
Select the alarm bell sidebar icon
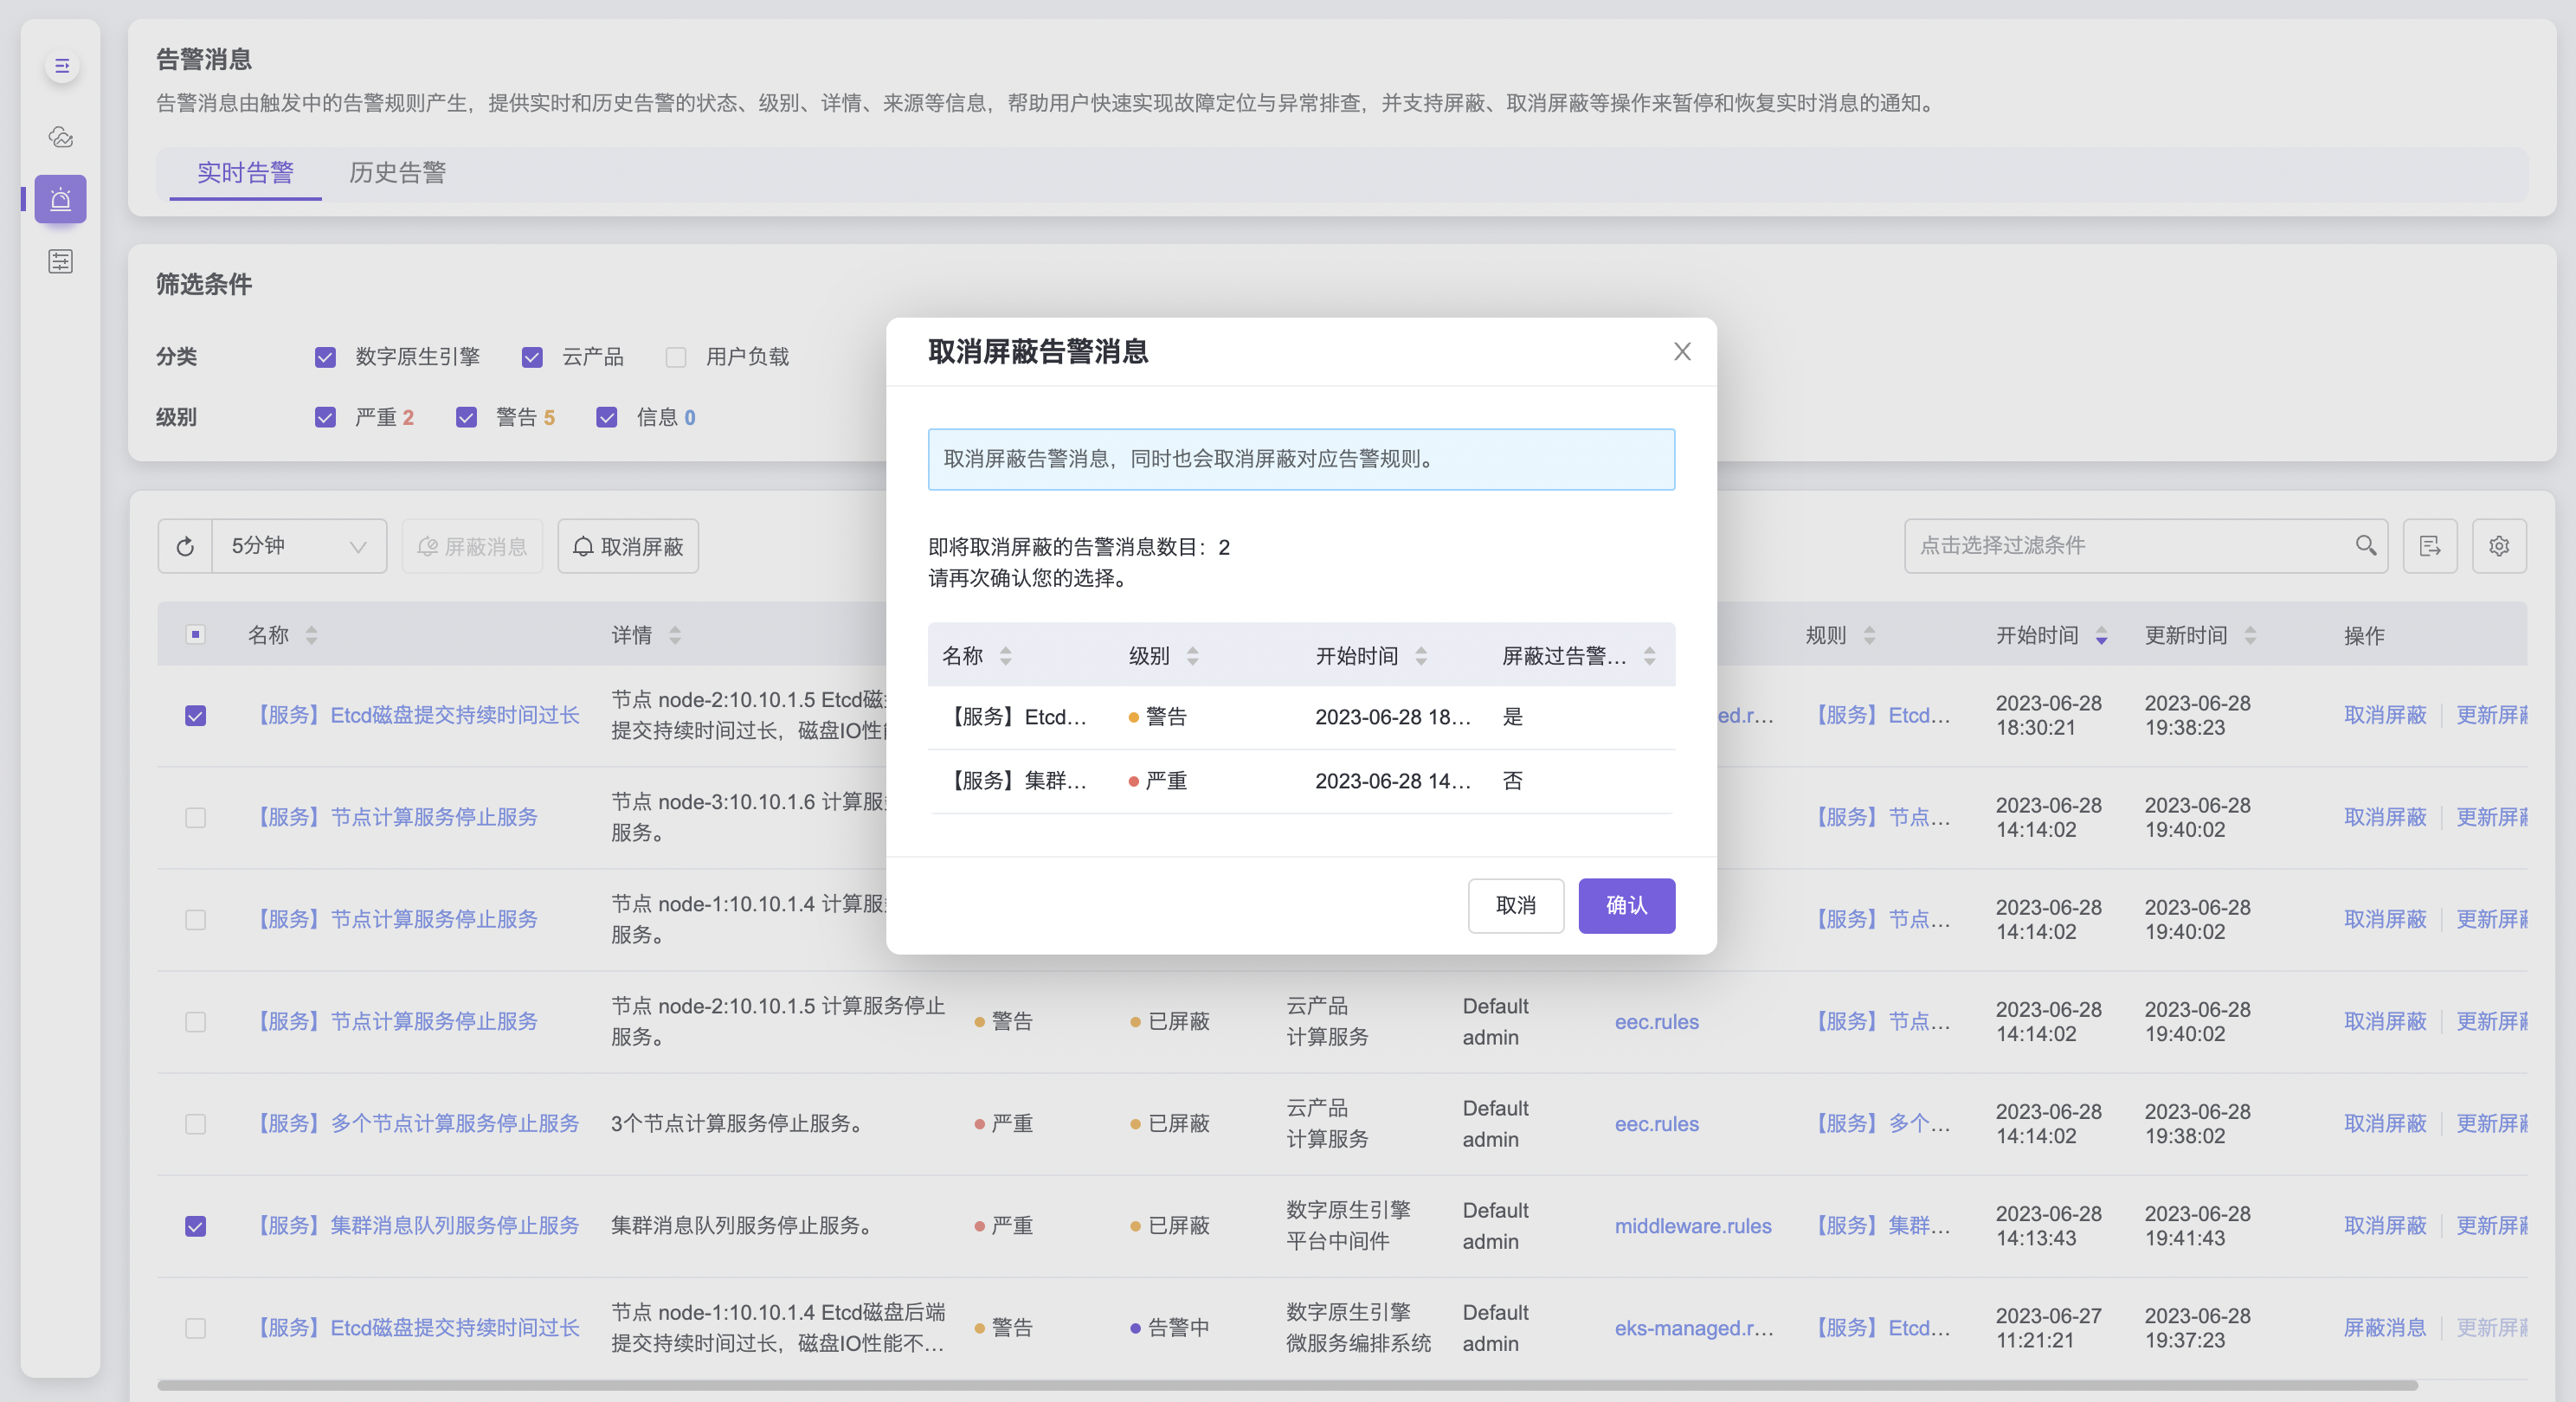61,199
